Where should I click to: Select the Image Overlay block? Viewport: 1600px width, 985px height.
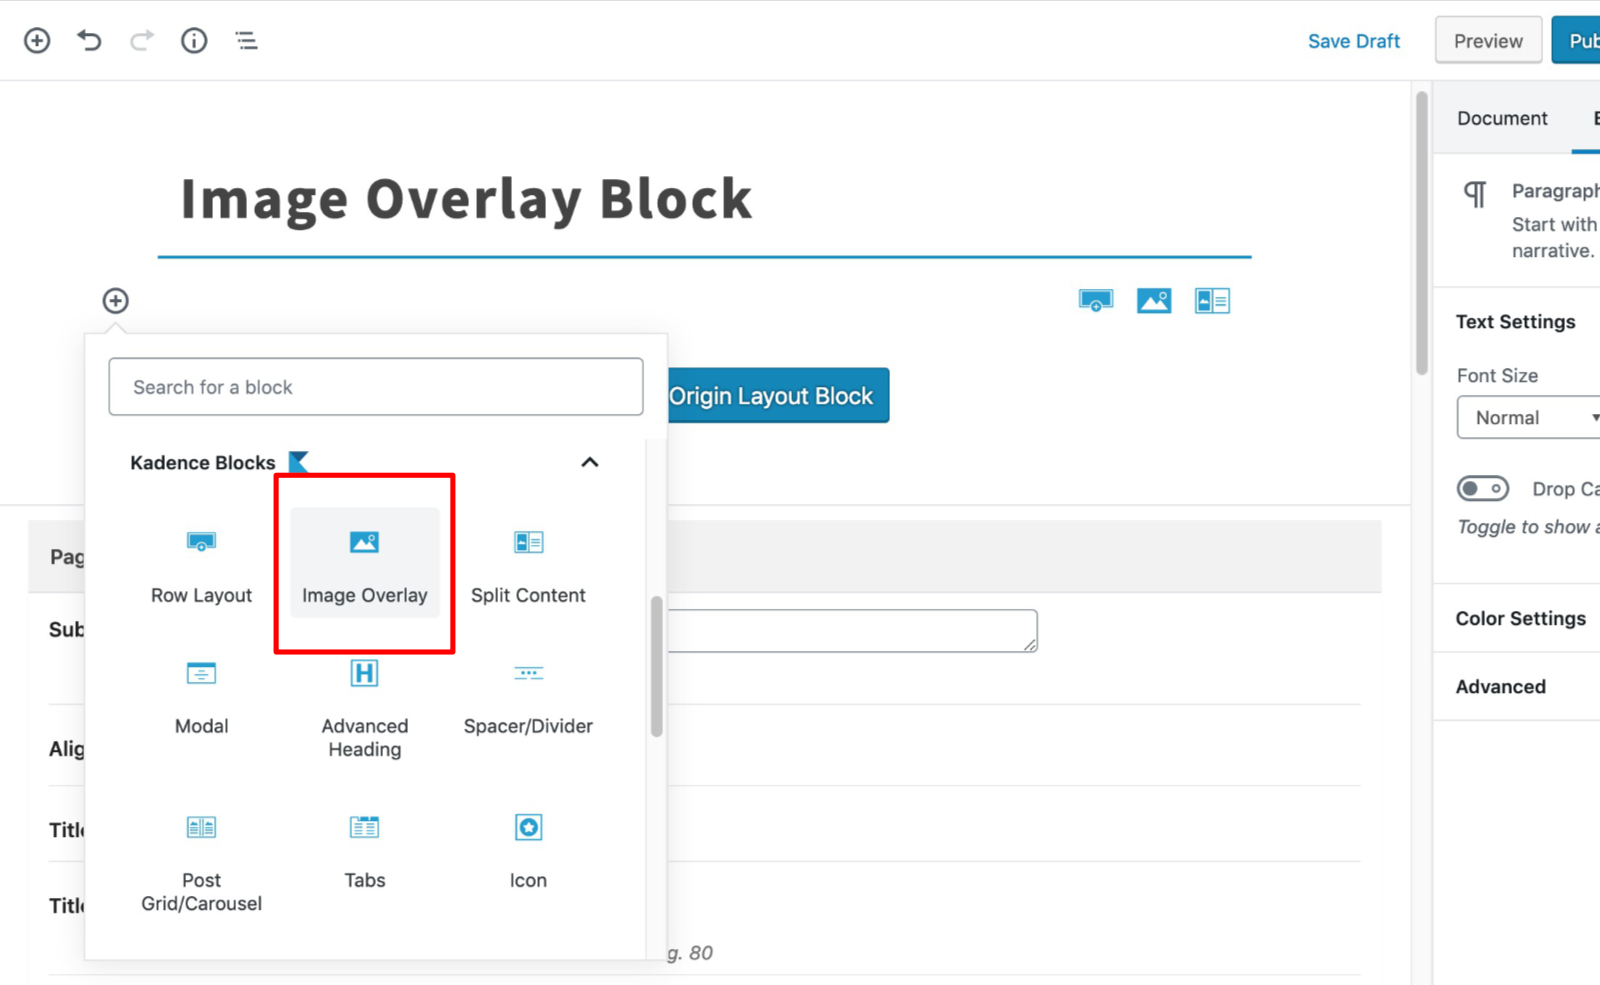[365, 564]
